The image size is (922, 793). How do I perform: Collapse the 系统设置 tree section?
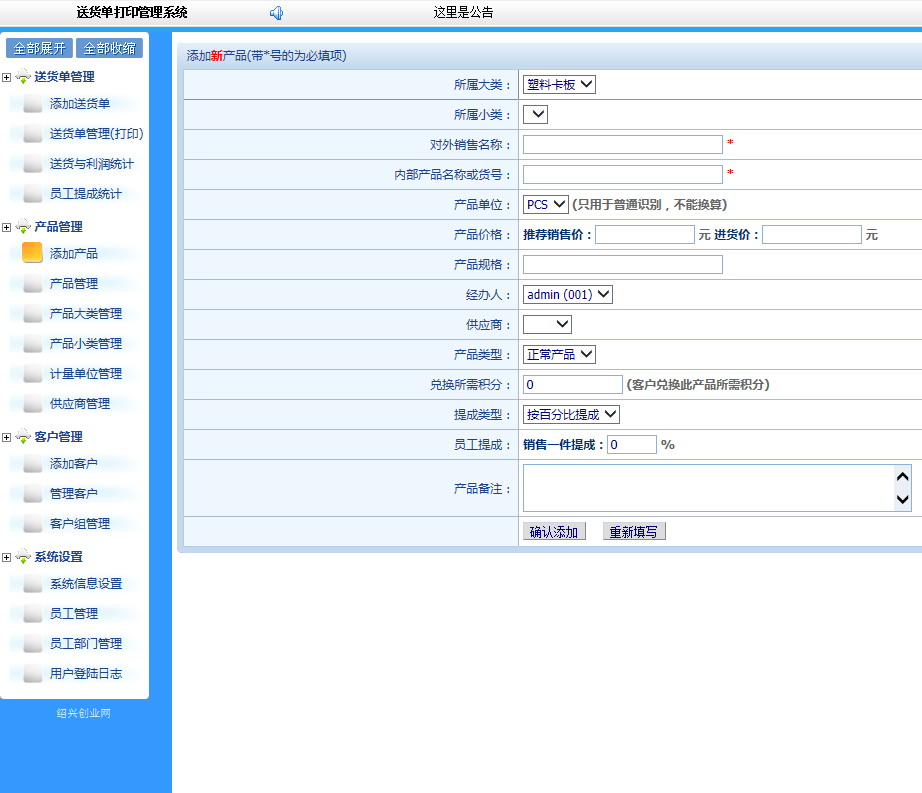pos(6,557)
